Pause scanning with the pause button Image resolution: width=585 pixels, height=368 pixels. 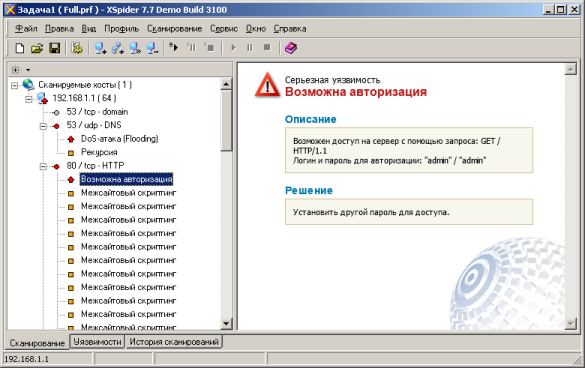(x=250, y=48)
